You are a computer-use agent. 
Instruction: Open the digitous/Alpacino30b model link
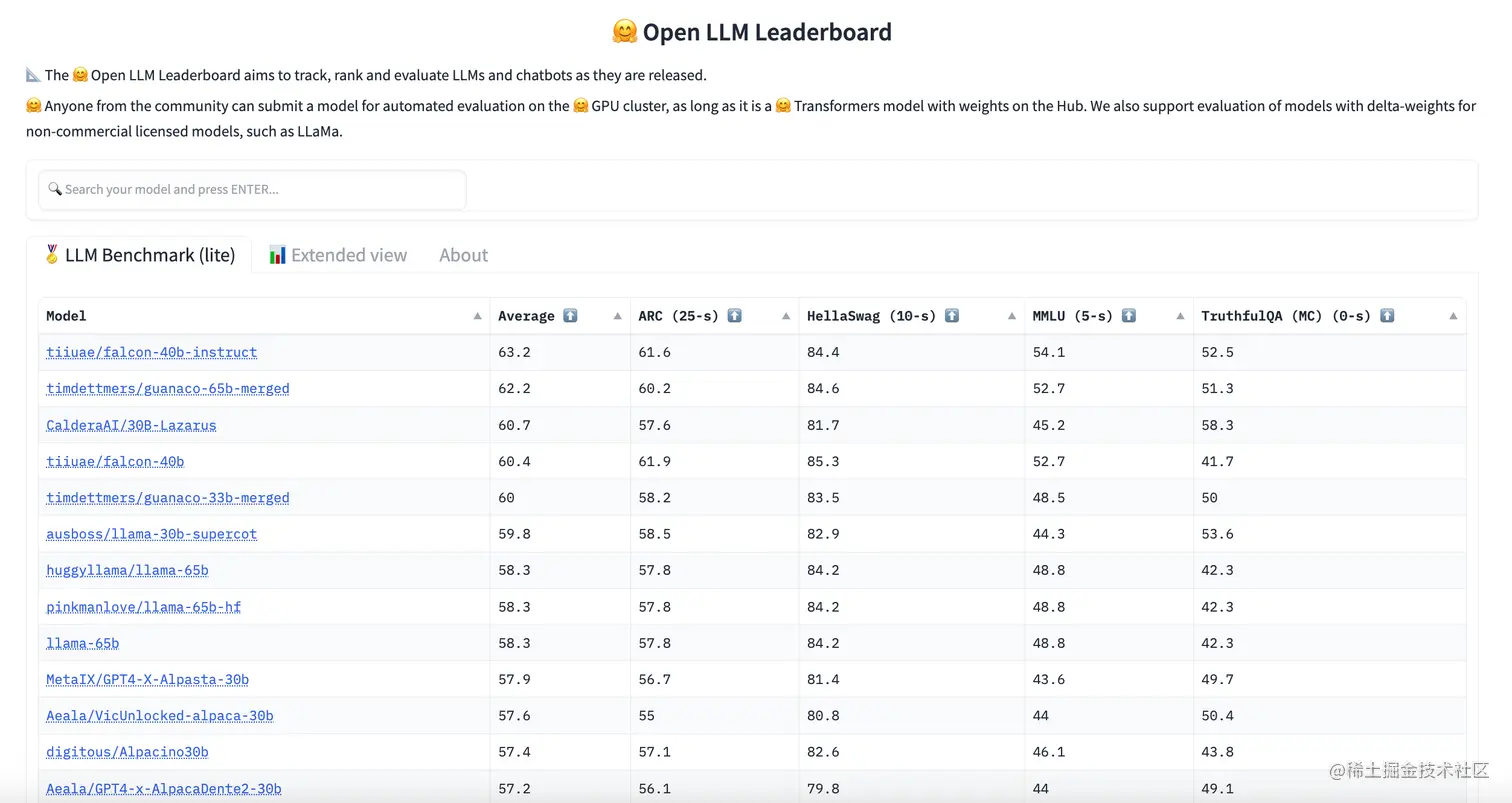[x=127, y=752]
